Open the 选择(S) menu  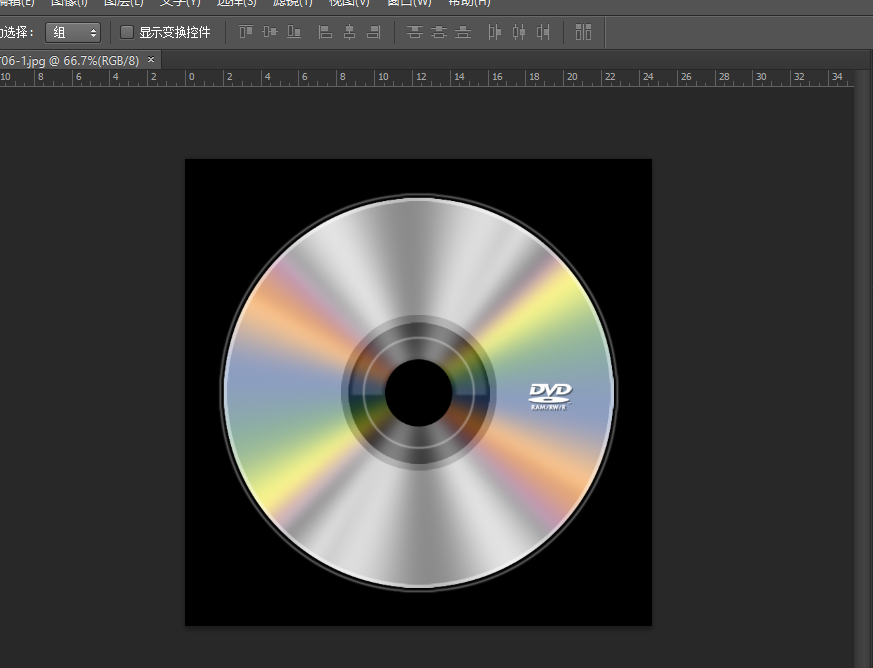click(x=237, y=3)
